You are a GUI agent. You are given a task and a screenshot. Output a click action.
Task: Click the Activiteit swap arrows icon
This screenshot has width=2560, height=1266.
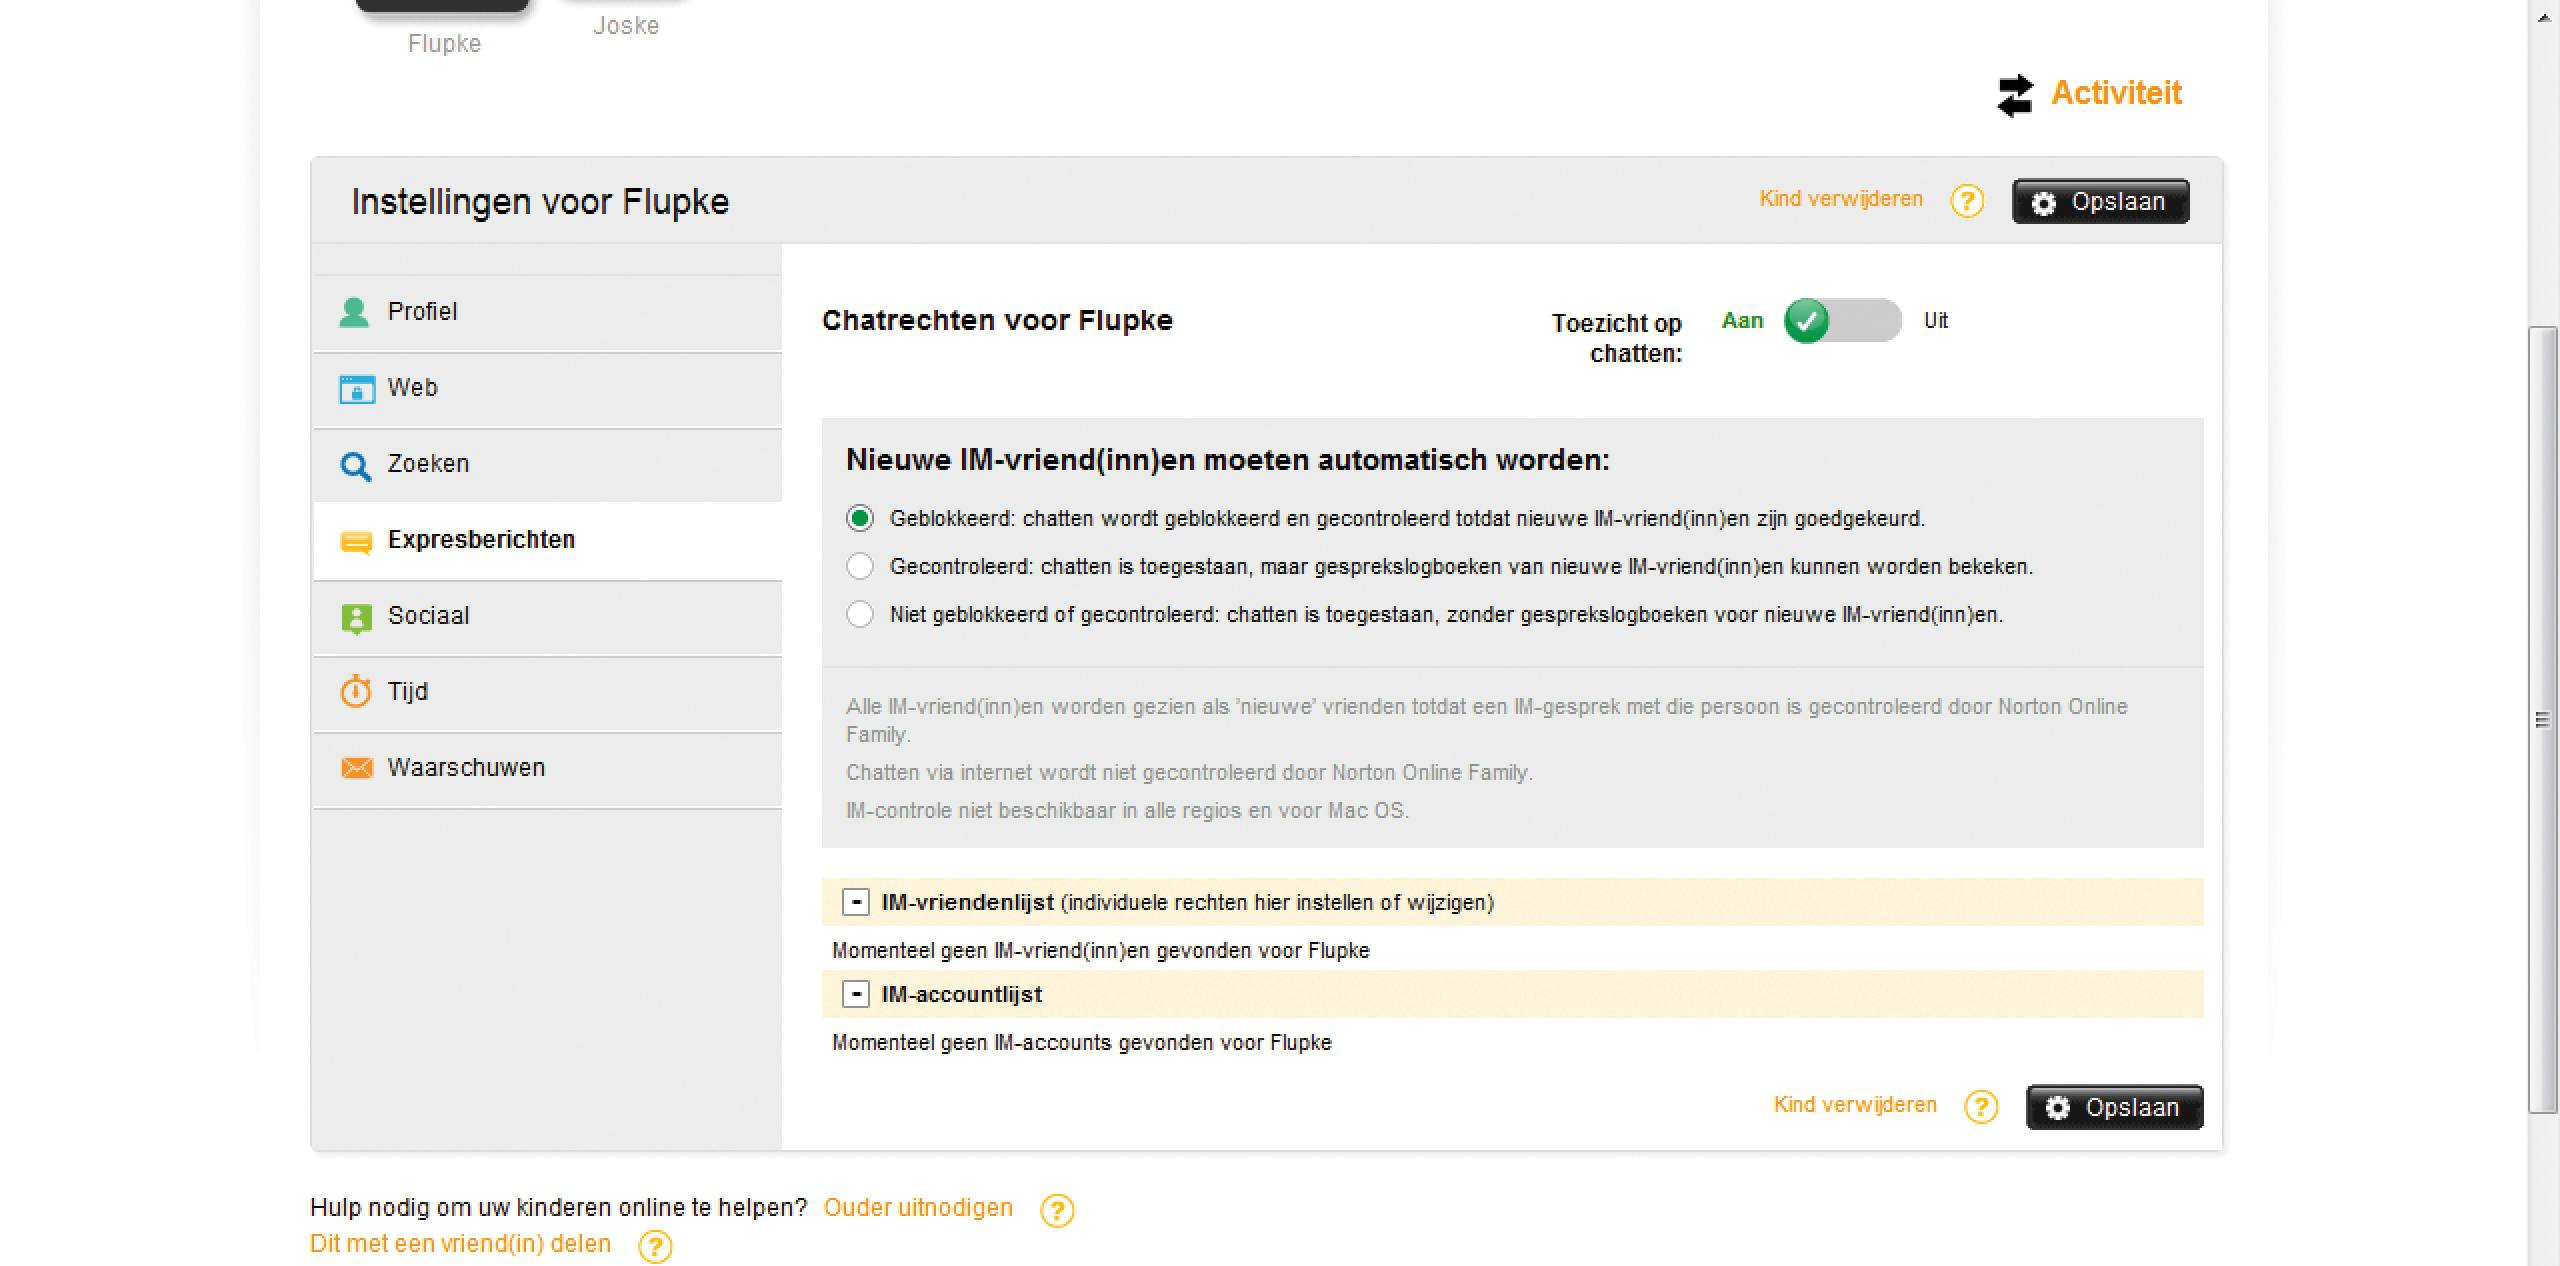coord(2014,96)
